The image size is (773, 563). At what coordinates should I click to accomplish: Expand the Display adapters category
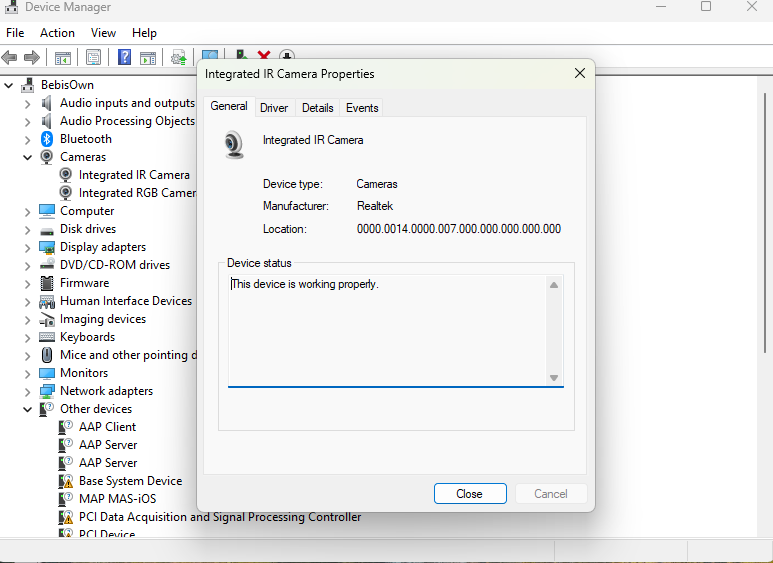pos(27,247)
